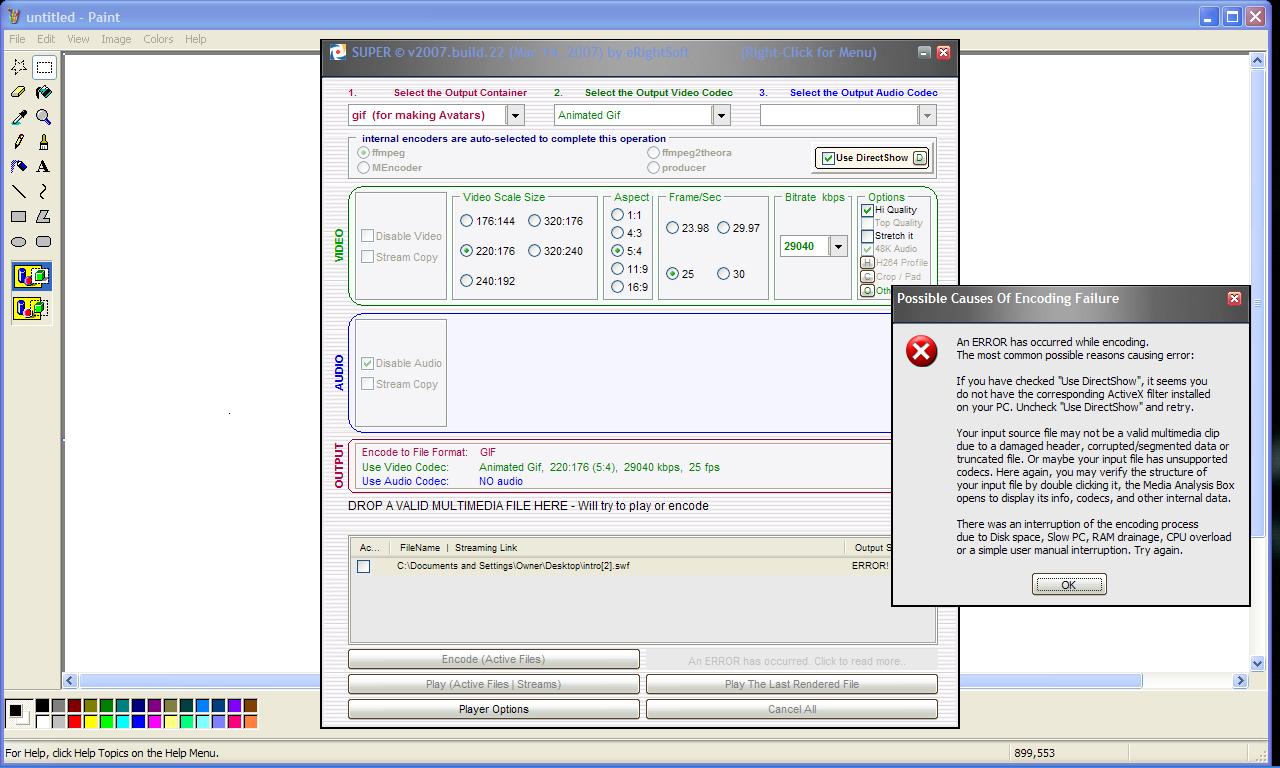Viewport: 1280px width, 768px height.
Task: Select the Eraser tool
Action: (18, 92)
